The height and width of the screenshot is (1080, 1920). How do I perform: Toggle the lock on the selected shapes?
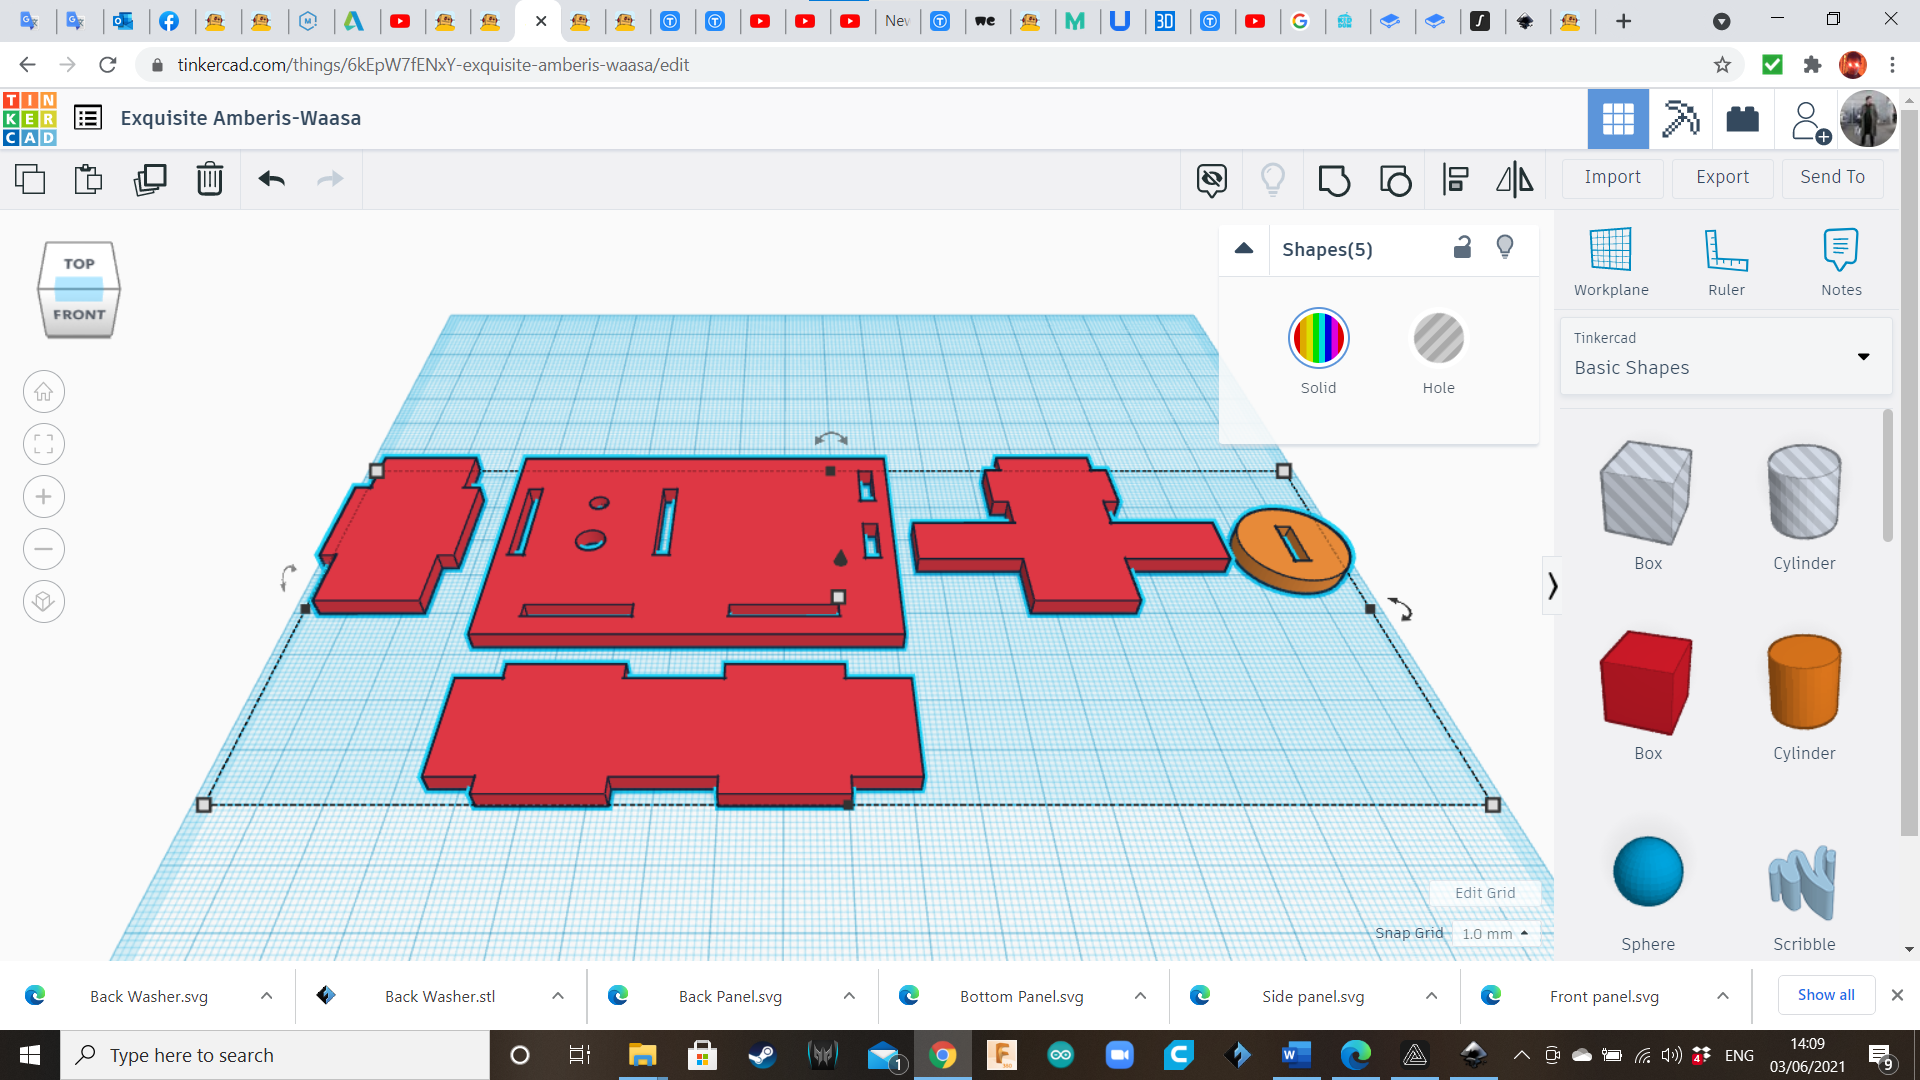[x=1463, y=247]
